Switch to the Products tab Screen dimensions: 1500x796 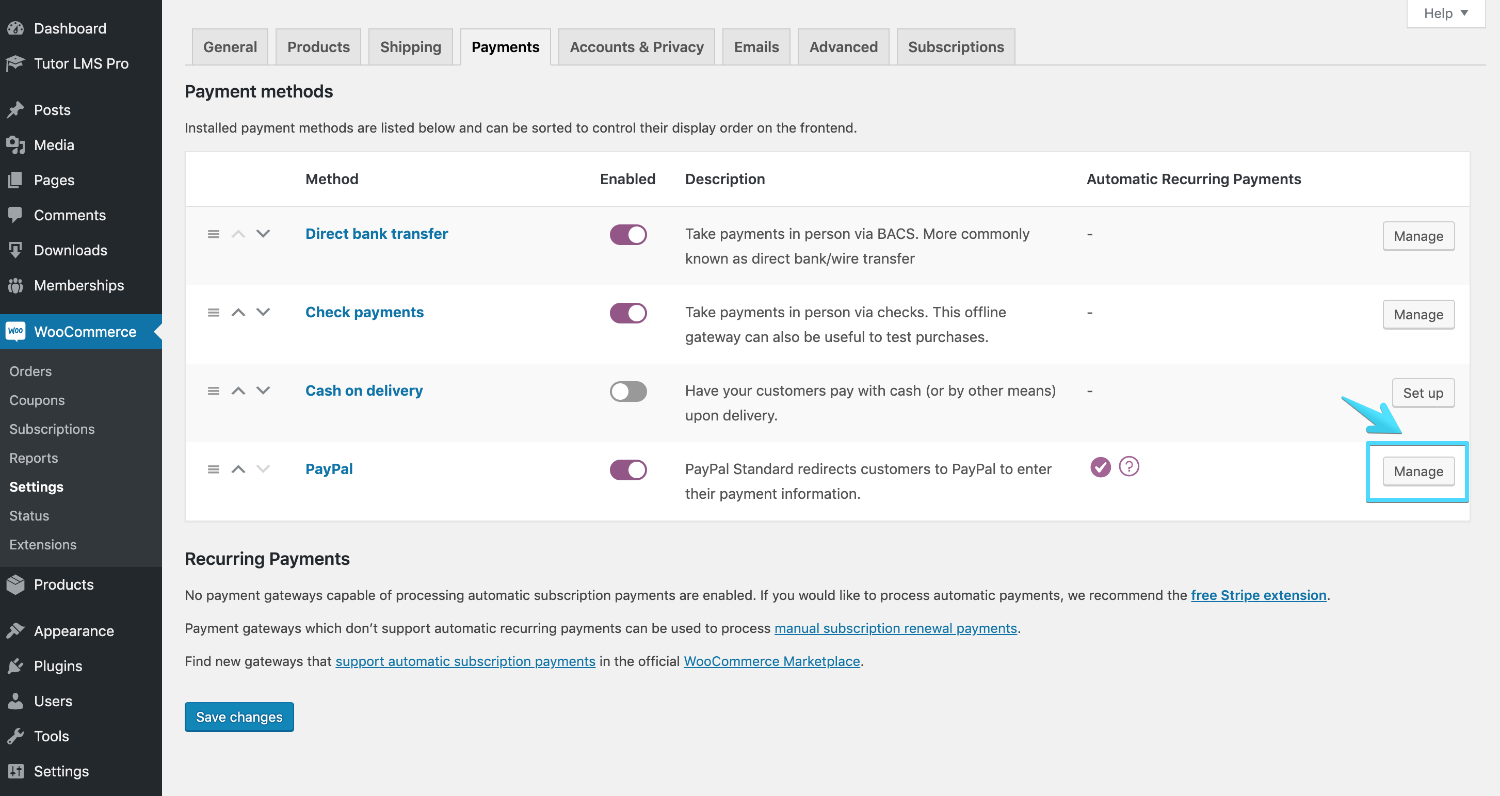[318, 47]
